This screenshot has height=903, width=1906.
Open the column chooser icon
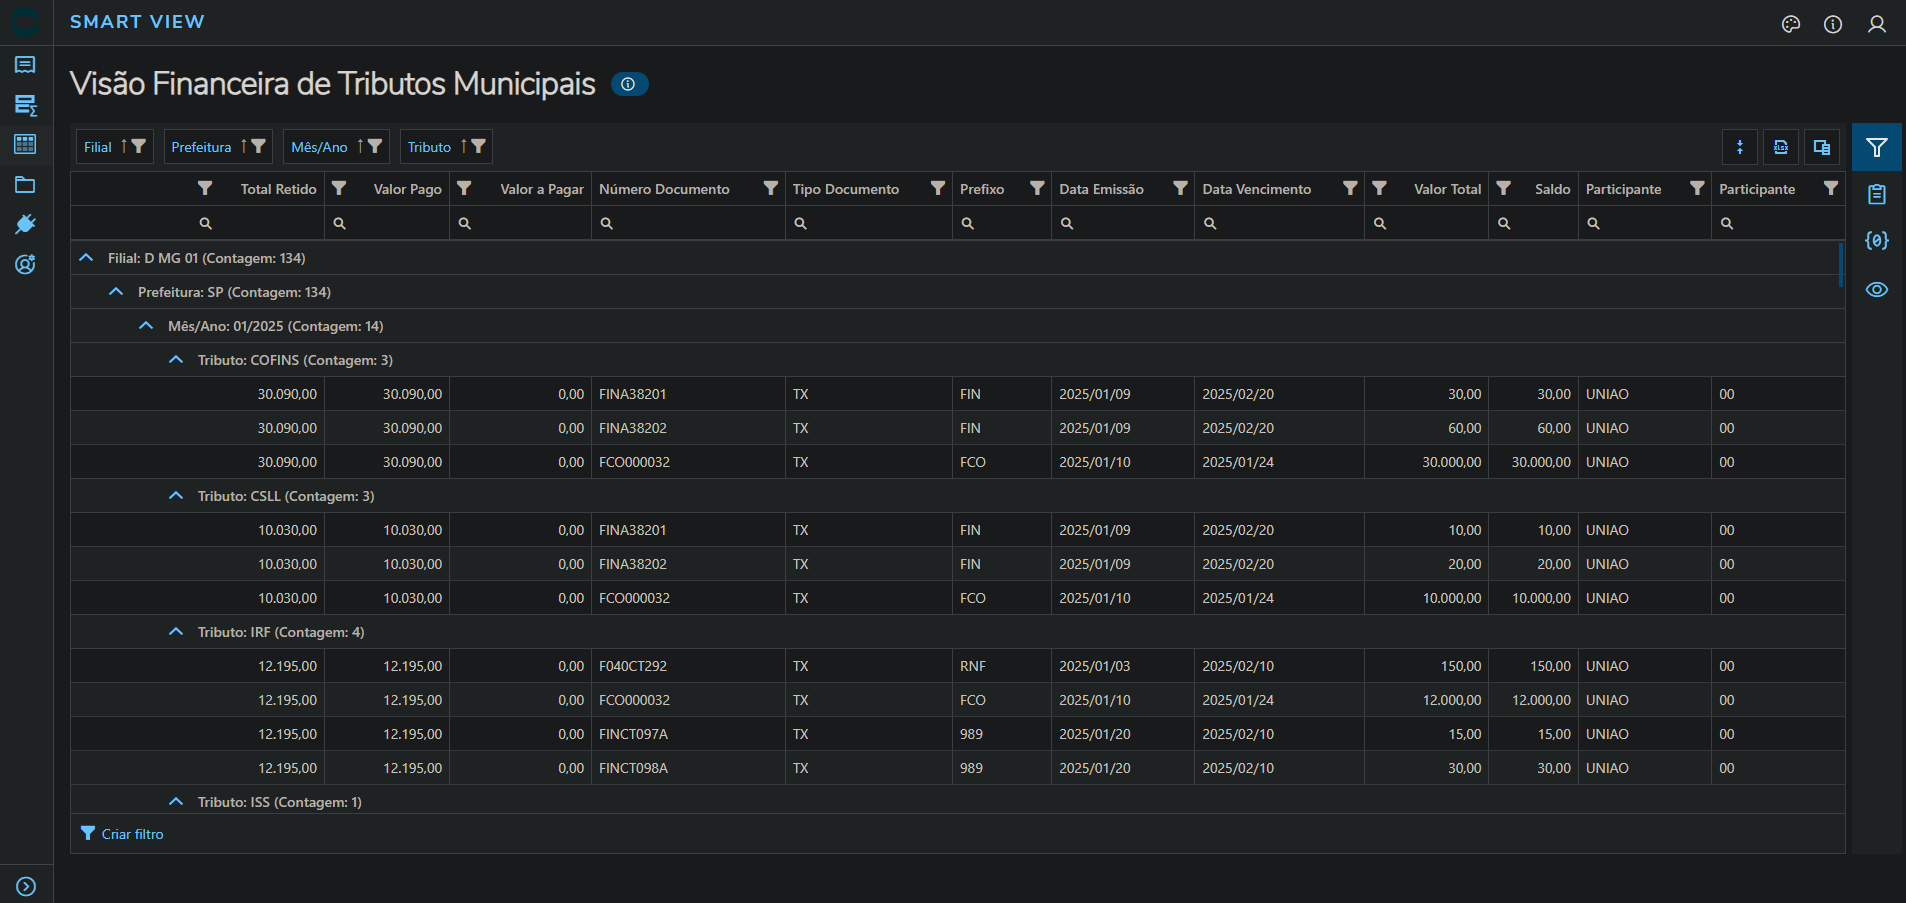tap(1821, 147)
